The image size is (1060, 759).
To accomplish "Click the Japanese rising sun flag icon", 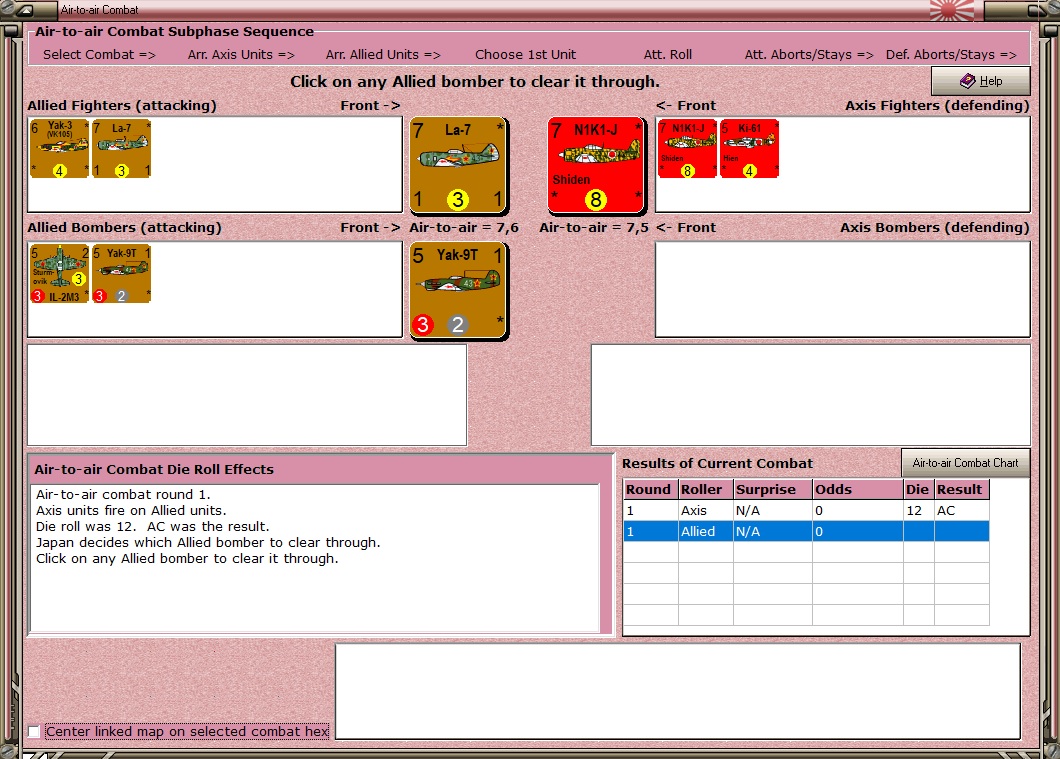I will (953, 10).
